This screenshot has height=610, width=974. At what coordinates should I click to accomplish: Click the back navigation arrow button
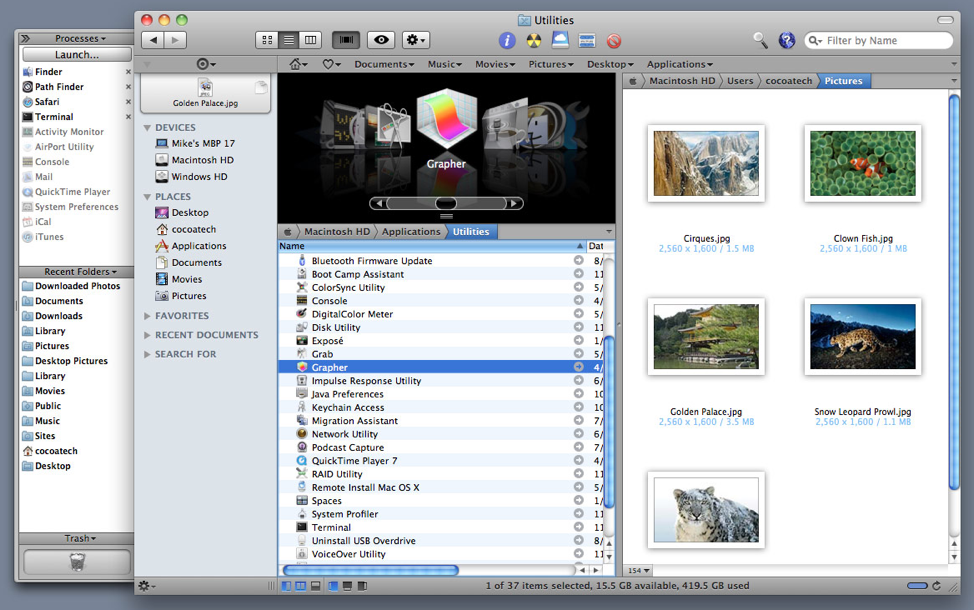click(x=152, y=40)
